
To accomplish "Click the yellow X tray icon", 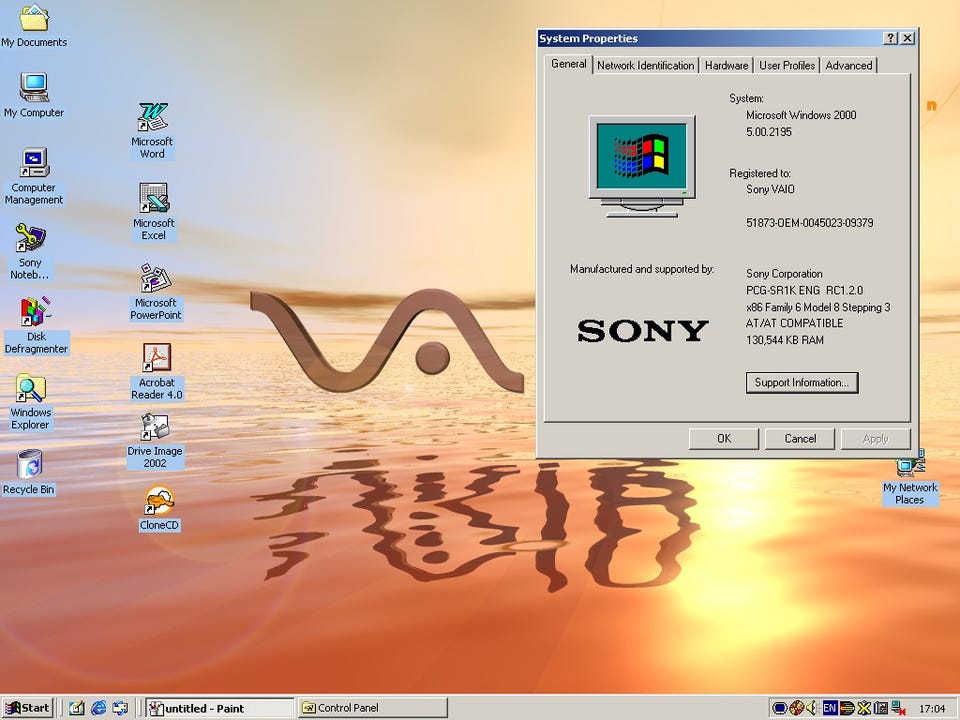I will point(864,708).
